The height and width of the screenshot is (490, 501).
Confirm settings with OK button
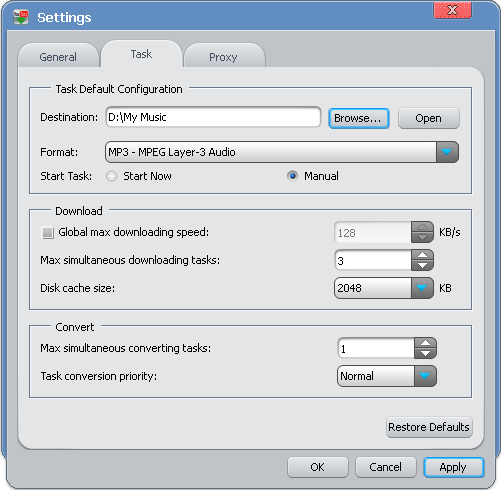[317, 467]
